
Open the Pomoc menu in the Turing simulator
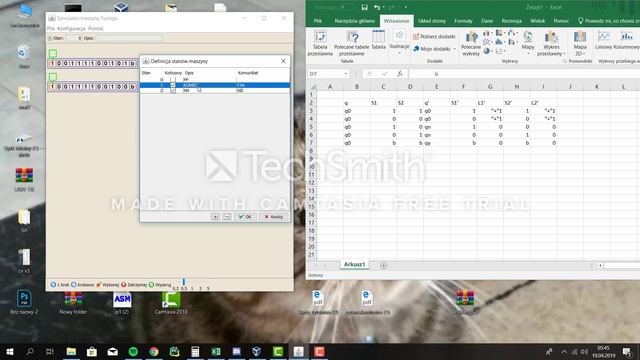click(x=96, y=29)
